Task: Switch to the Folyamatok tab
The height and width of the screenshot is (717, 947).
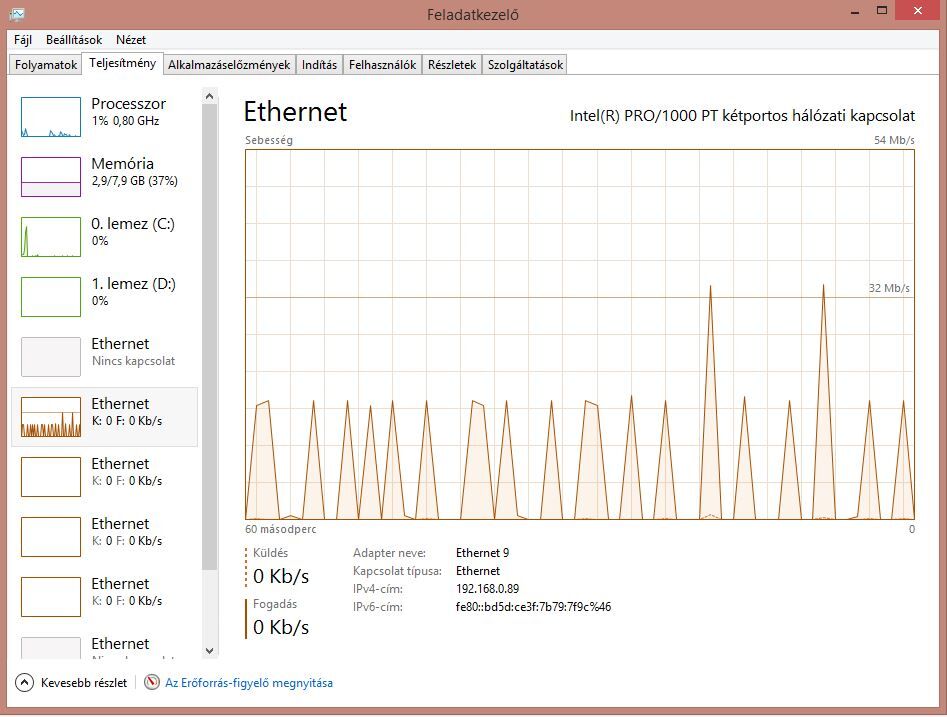Action: [46, 65]
